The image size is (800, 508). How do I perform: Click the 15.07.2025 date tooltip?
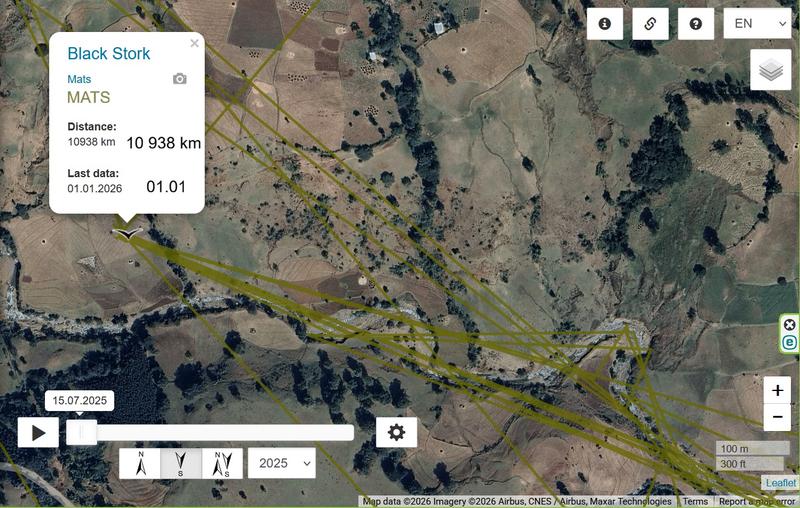pyautogui.click(x=80, y=400)
